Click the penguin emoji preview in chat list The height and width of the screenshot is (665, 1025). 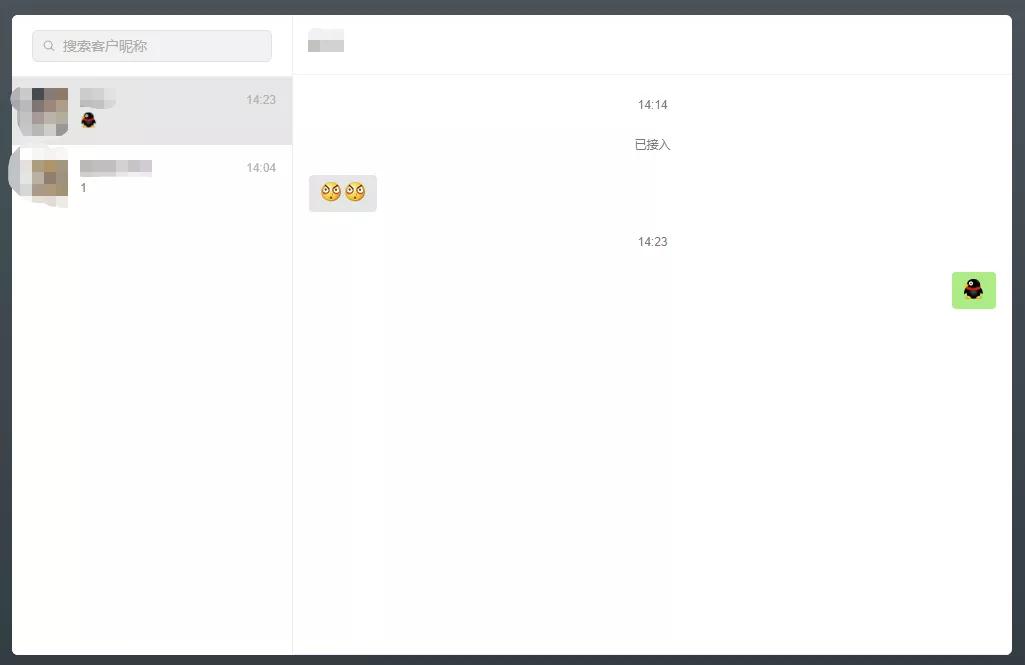coord(88,120)
